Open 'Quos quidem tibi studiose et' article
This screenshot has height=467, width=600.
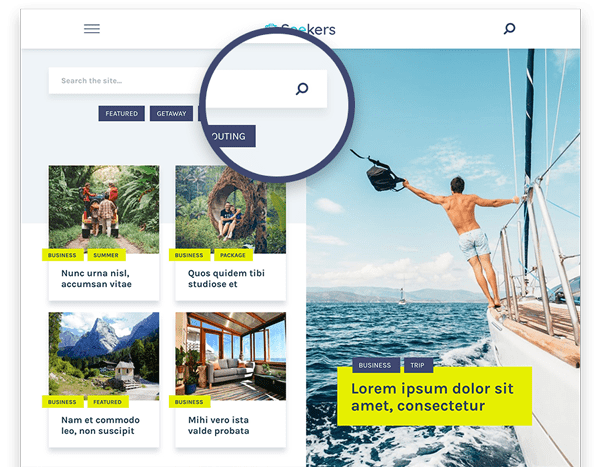pyautogui.click(x=226, y=279)
